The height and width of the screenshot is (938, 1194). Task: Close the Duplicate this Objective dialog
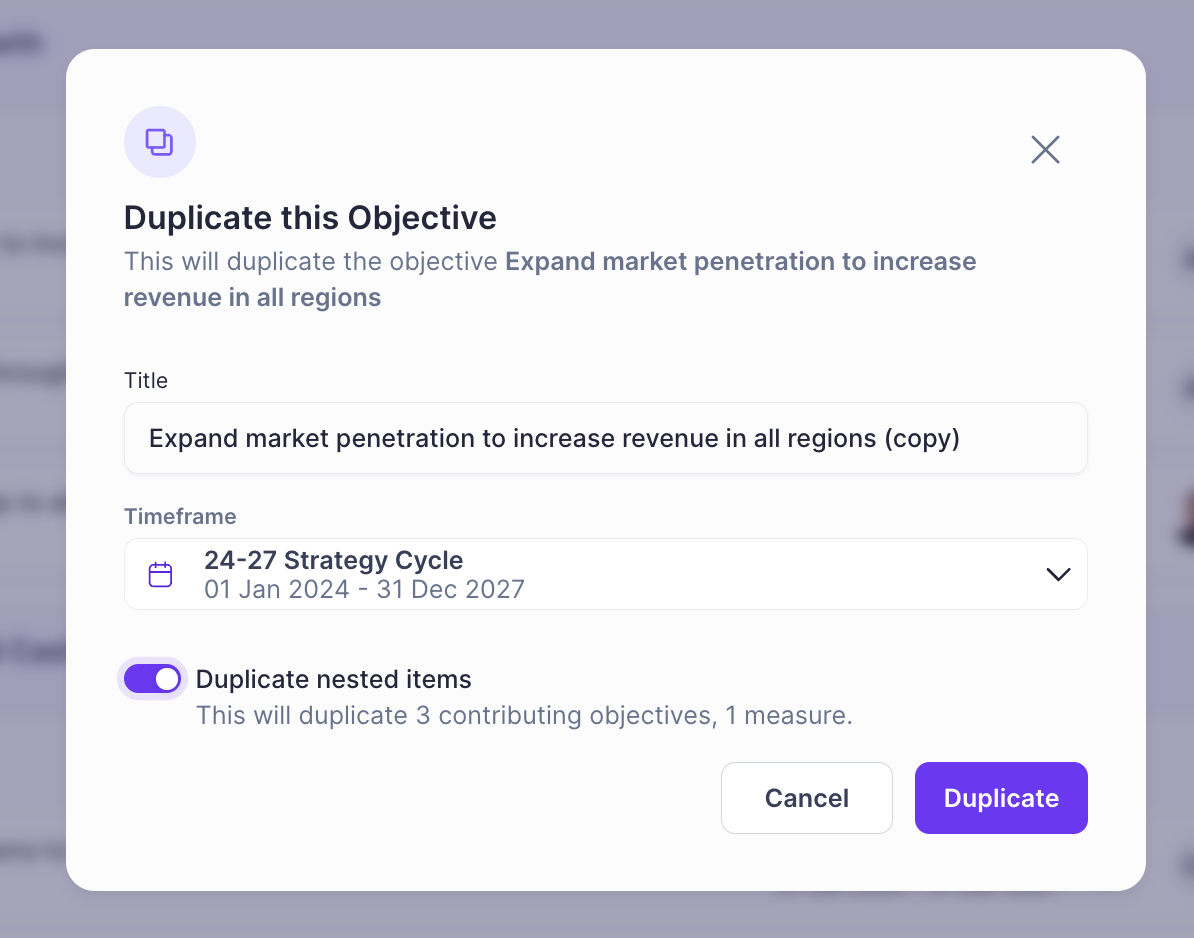pyautogui.click(x=1045, y=149)
